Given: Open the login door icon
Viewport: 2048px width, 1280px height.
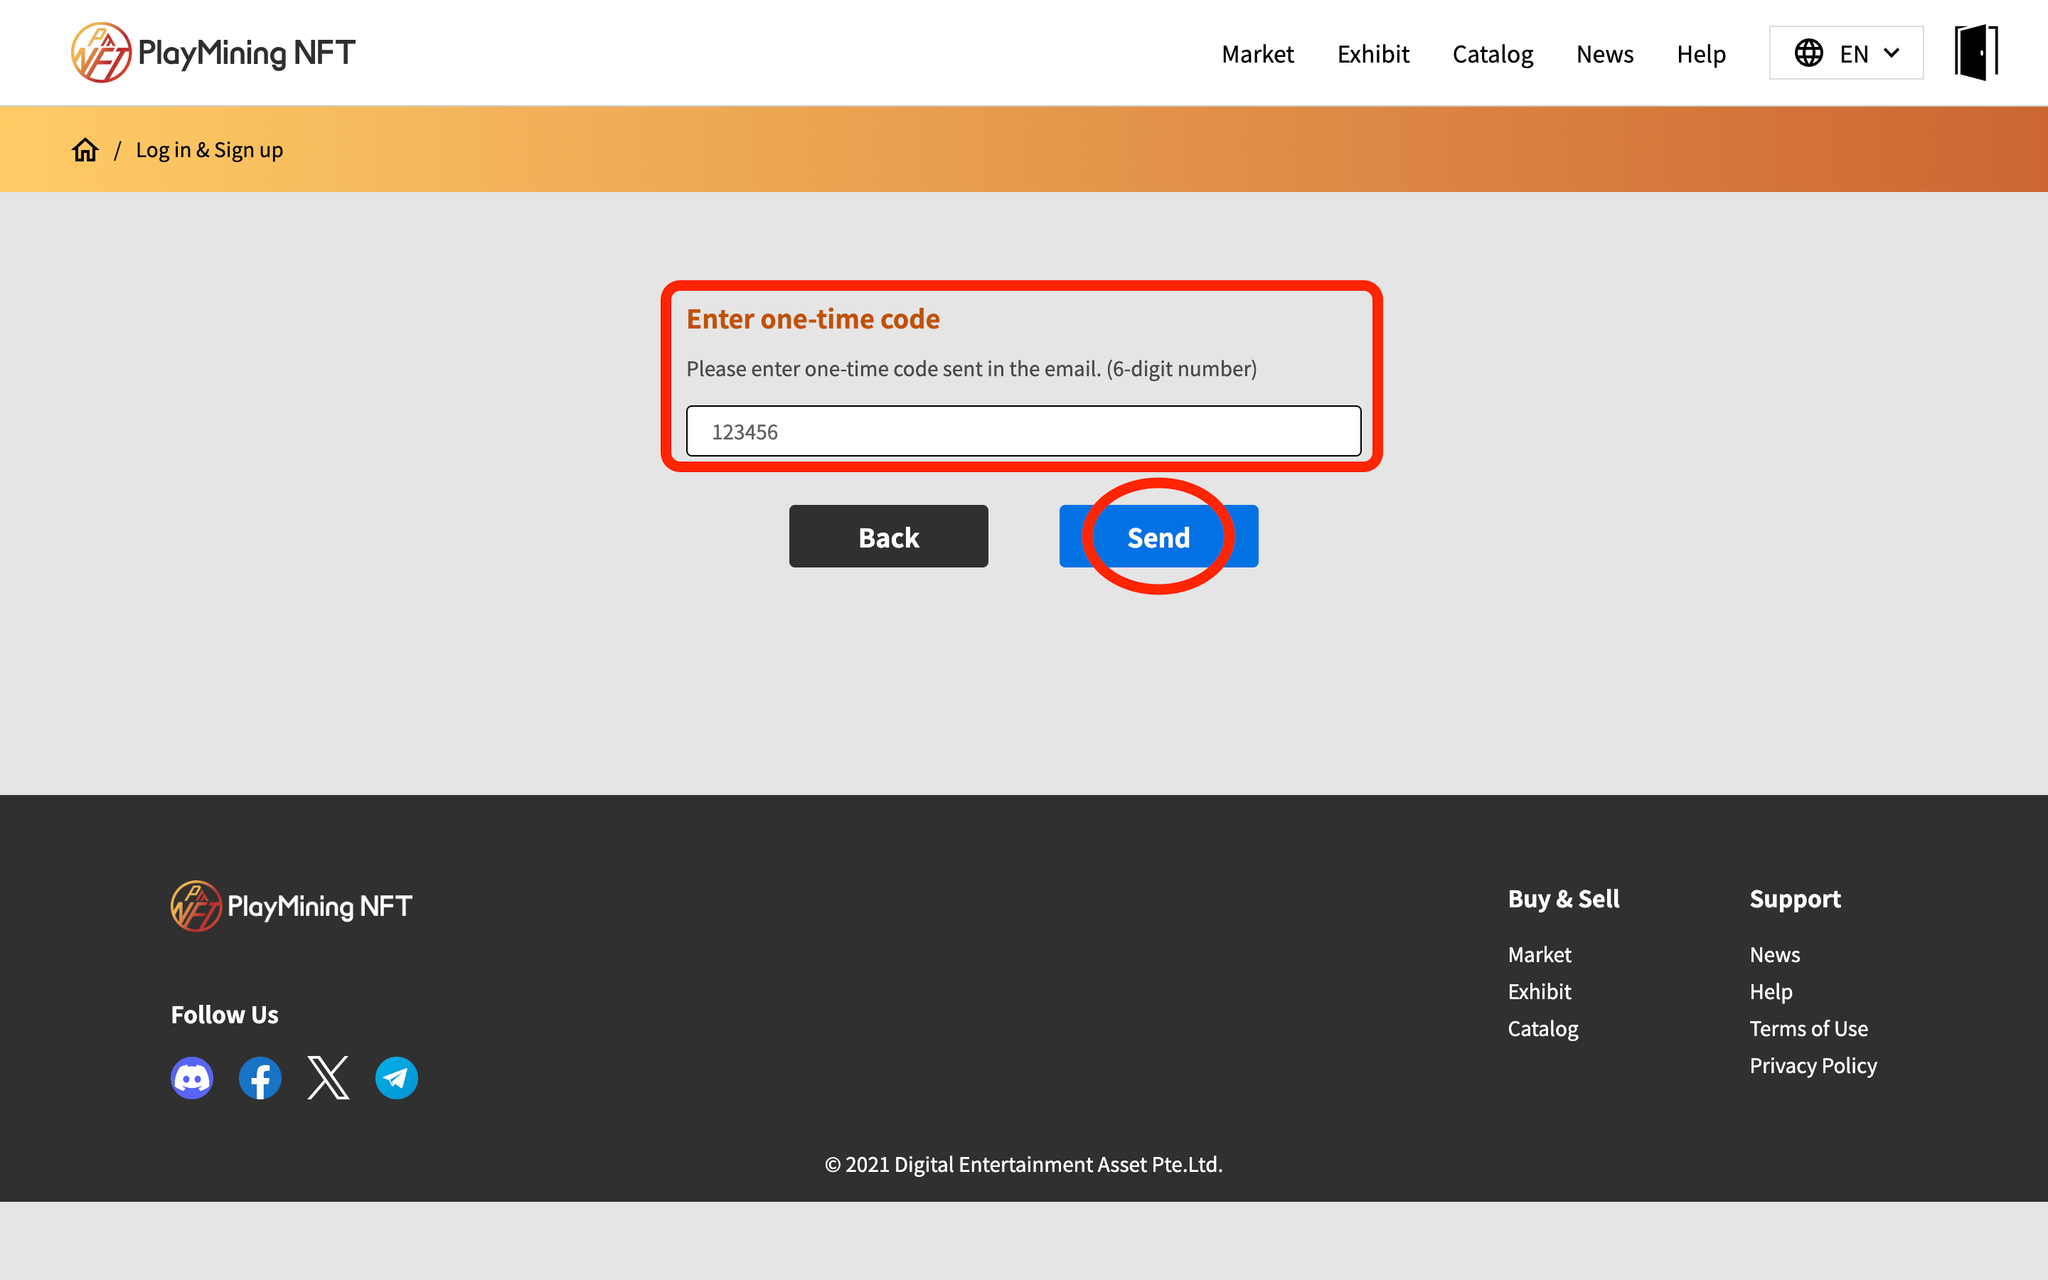Looking at the screenshot, I should click(x=1976, y=53).
